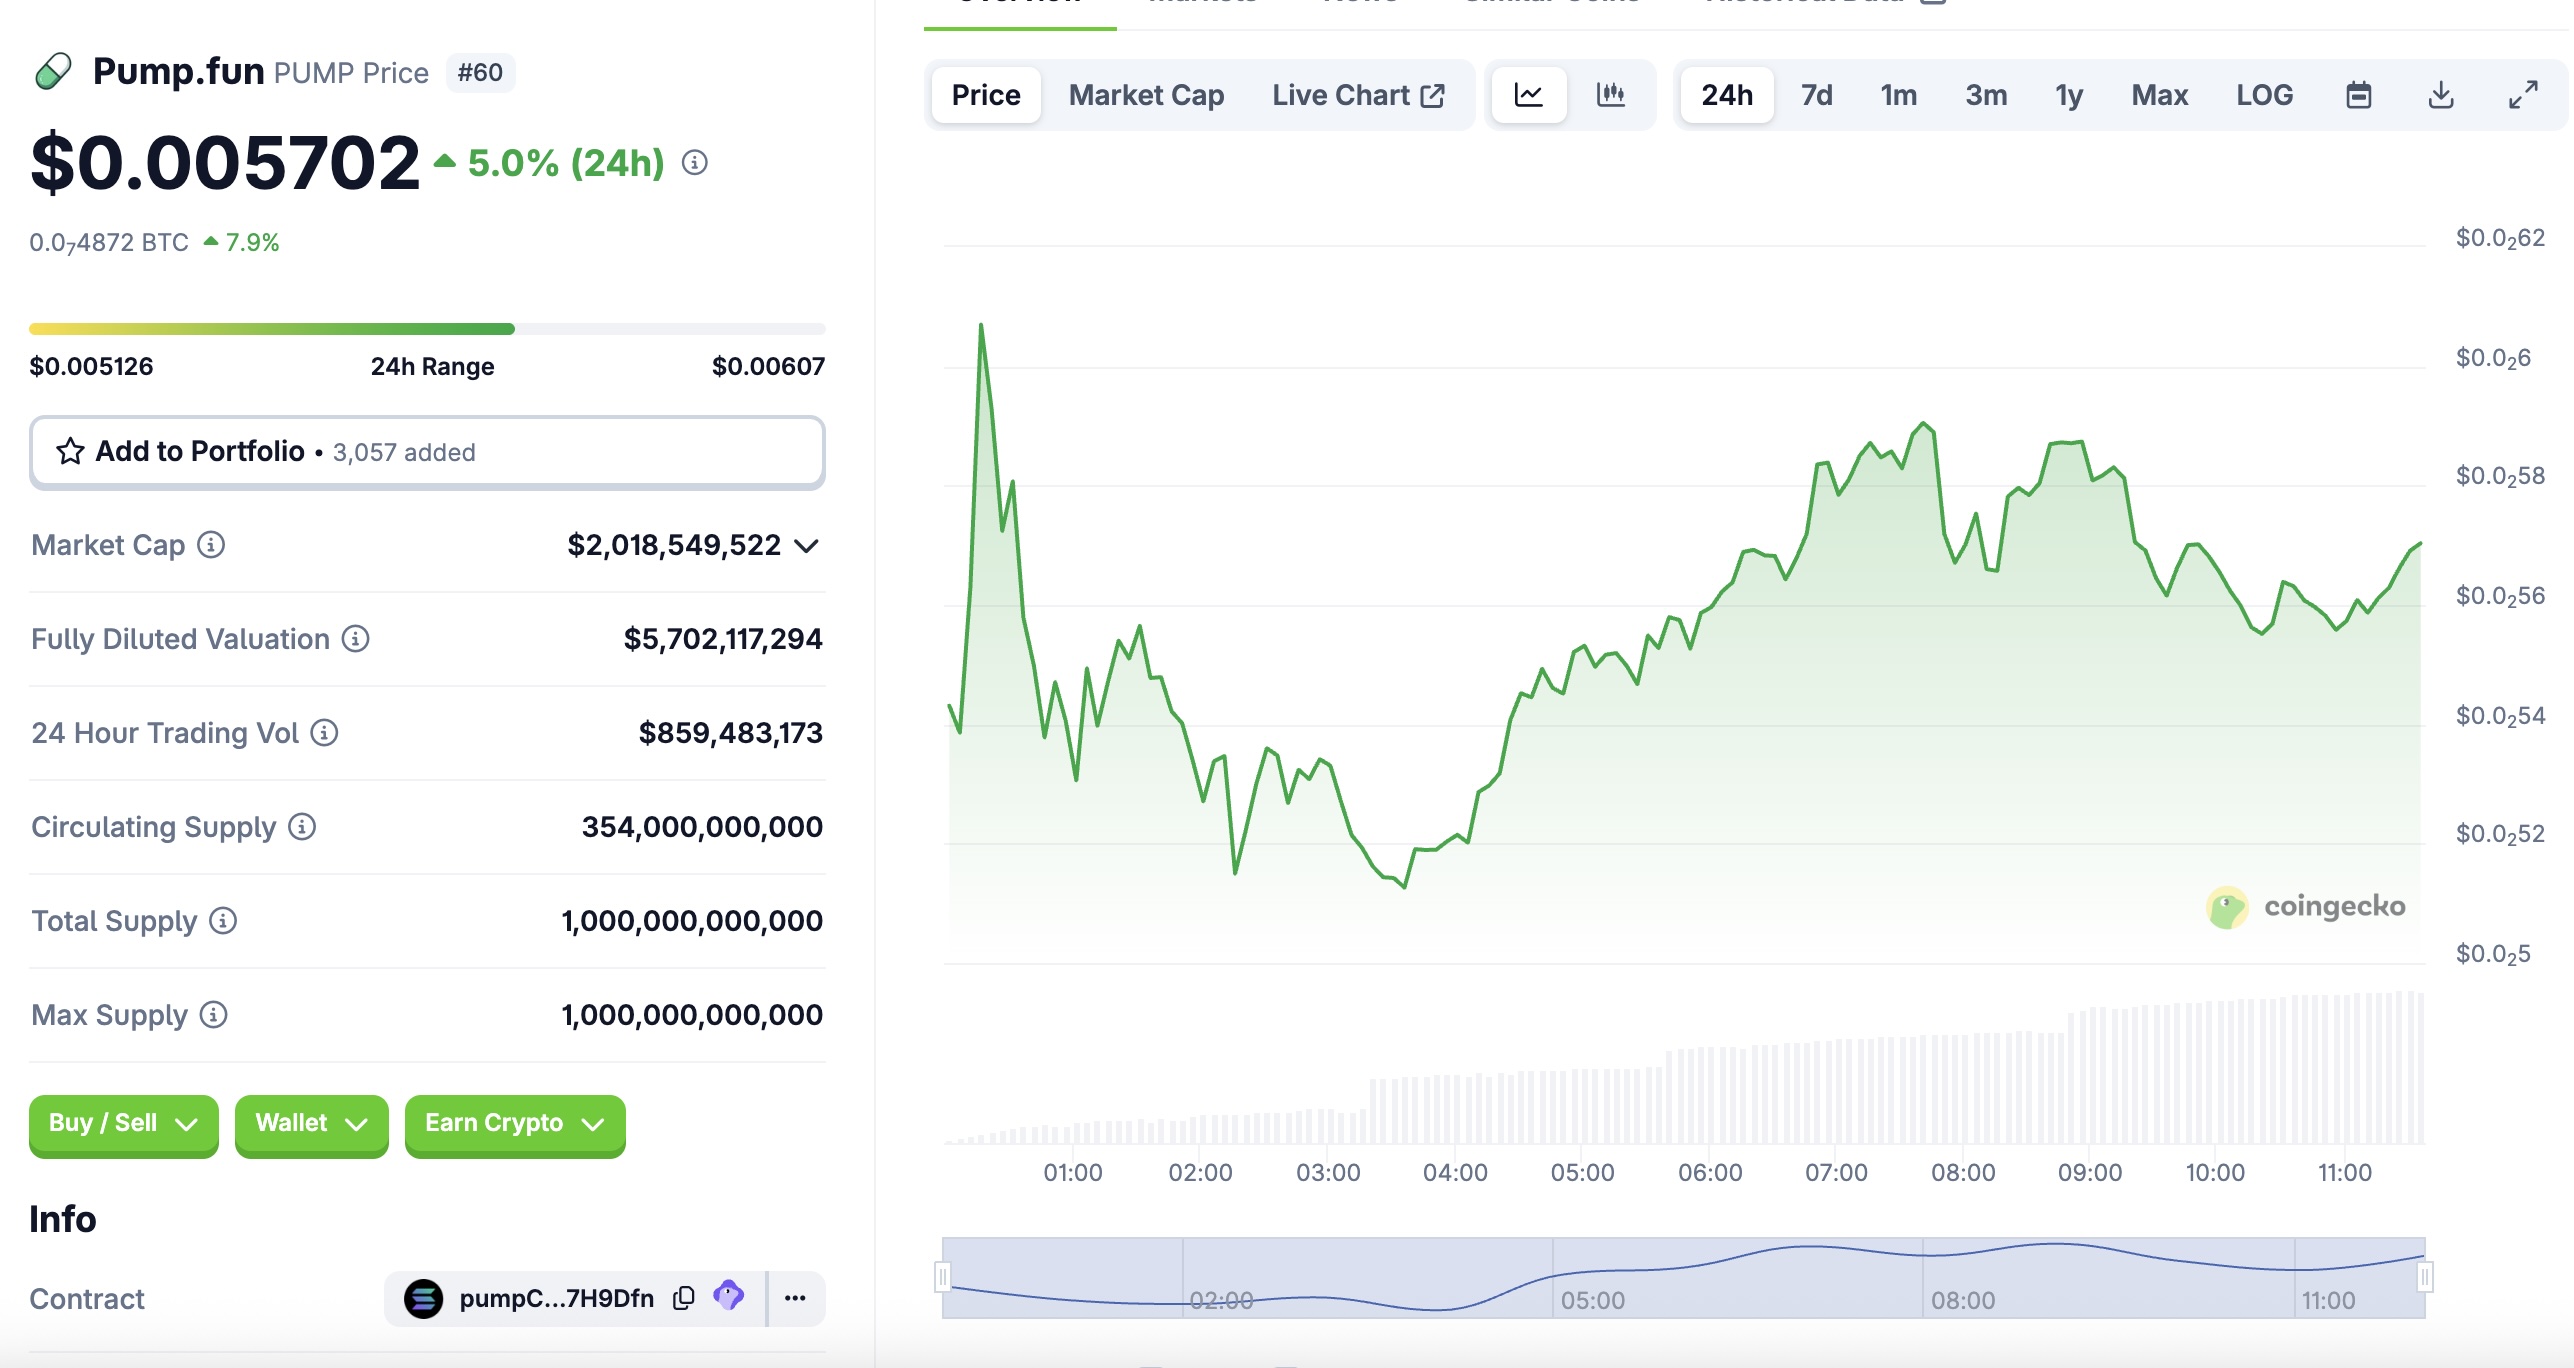Click the Info section heading
The image size is (2574, 1368).
(x=63, y=1219)
